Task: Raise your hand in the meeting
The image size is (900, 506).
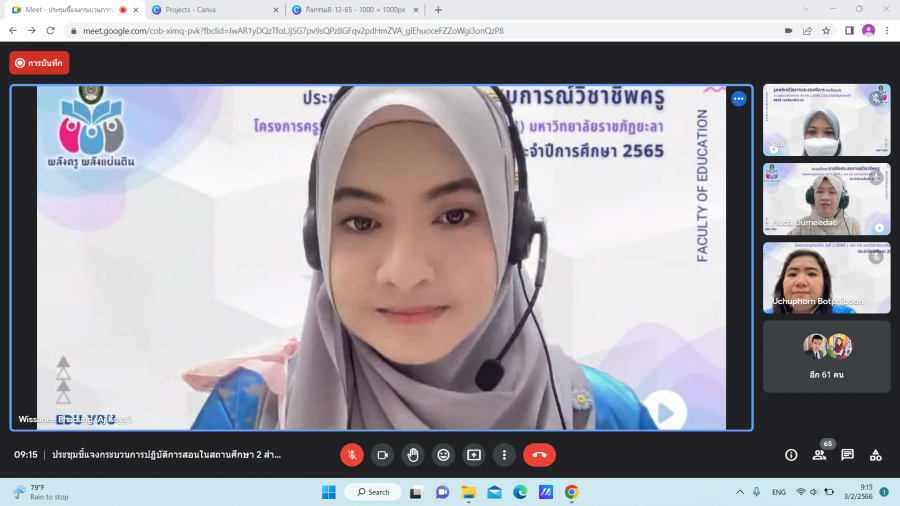Action: pyautogui.click(x=413, y=455)
